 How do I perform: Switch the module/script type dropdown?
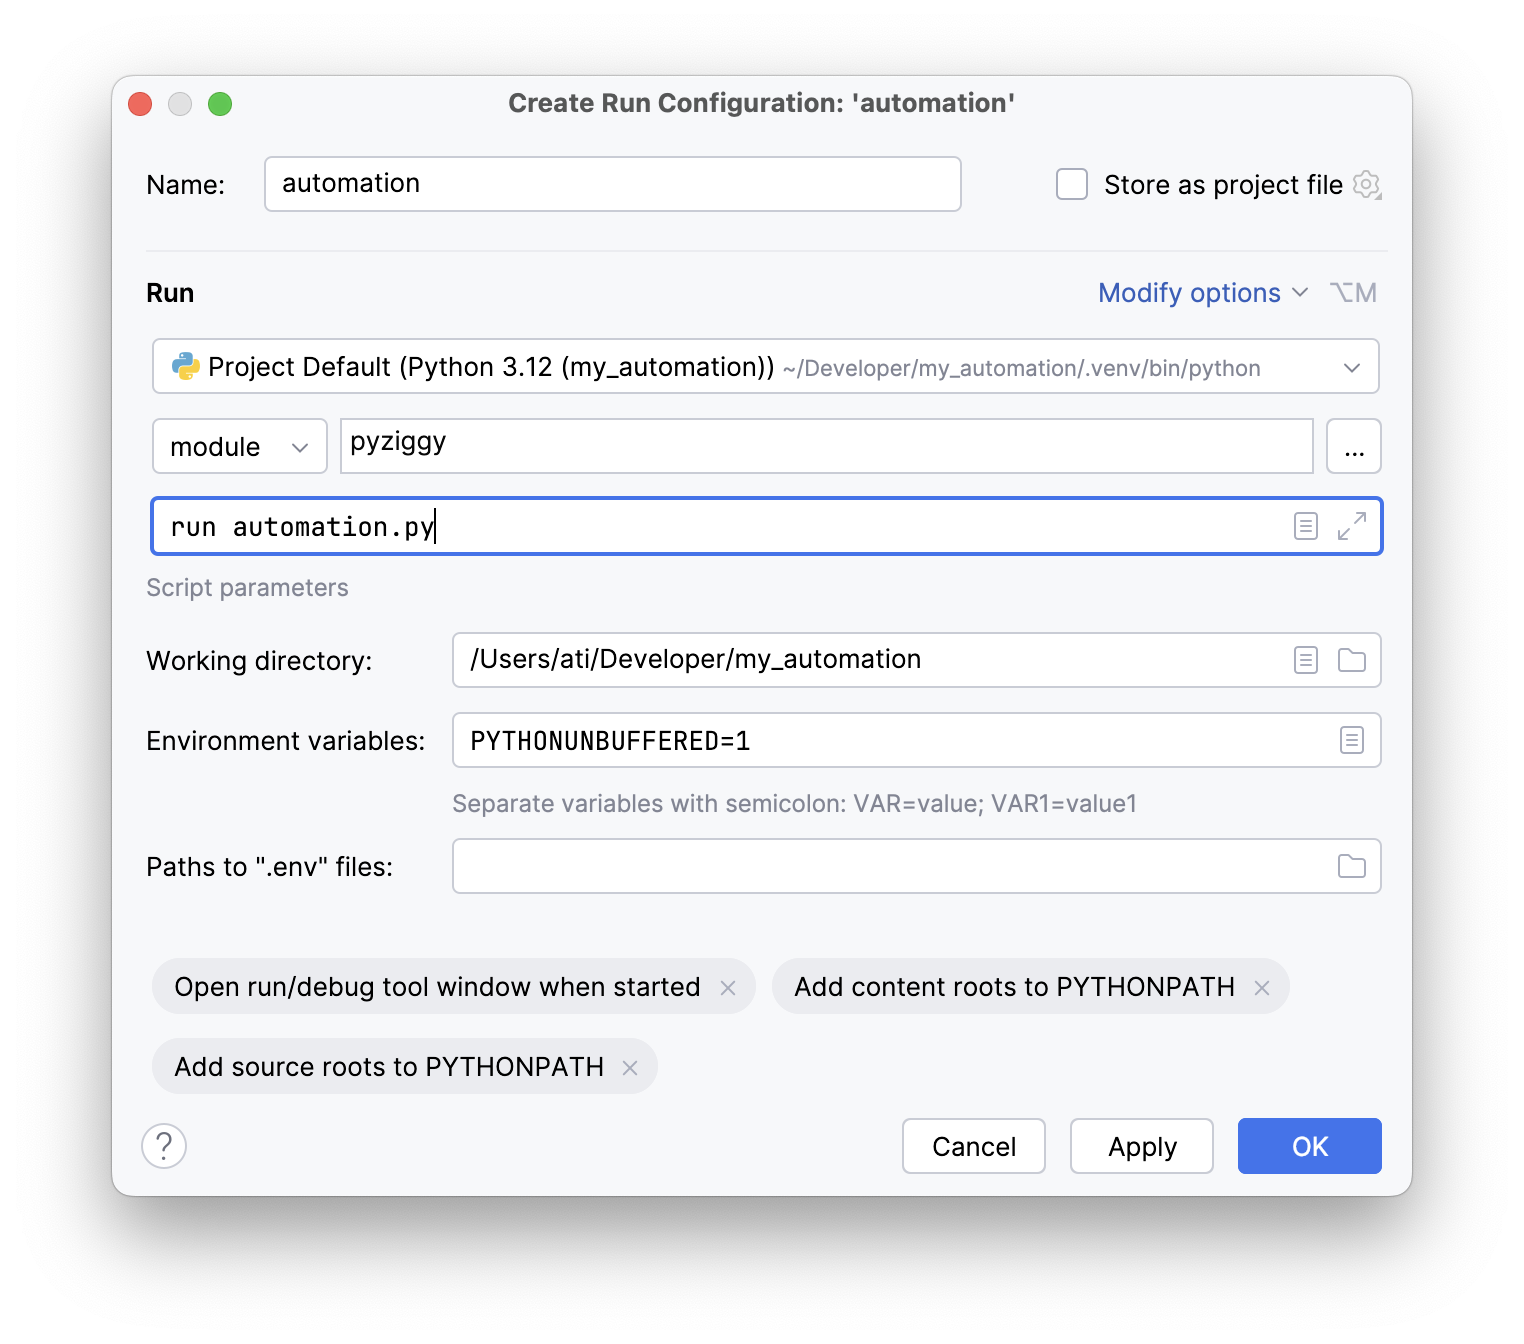[x=240, y=446]
